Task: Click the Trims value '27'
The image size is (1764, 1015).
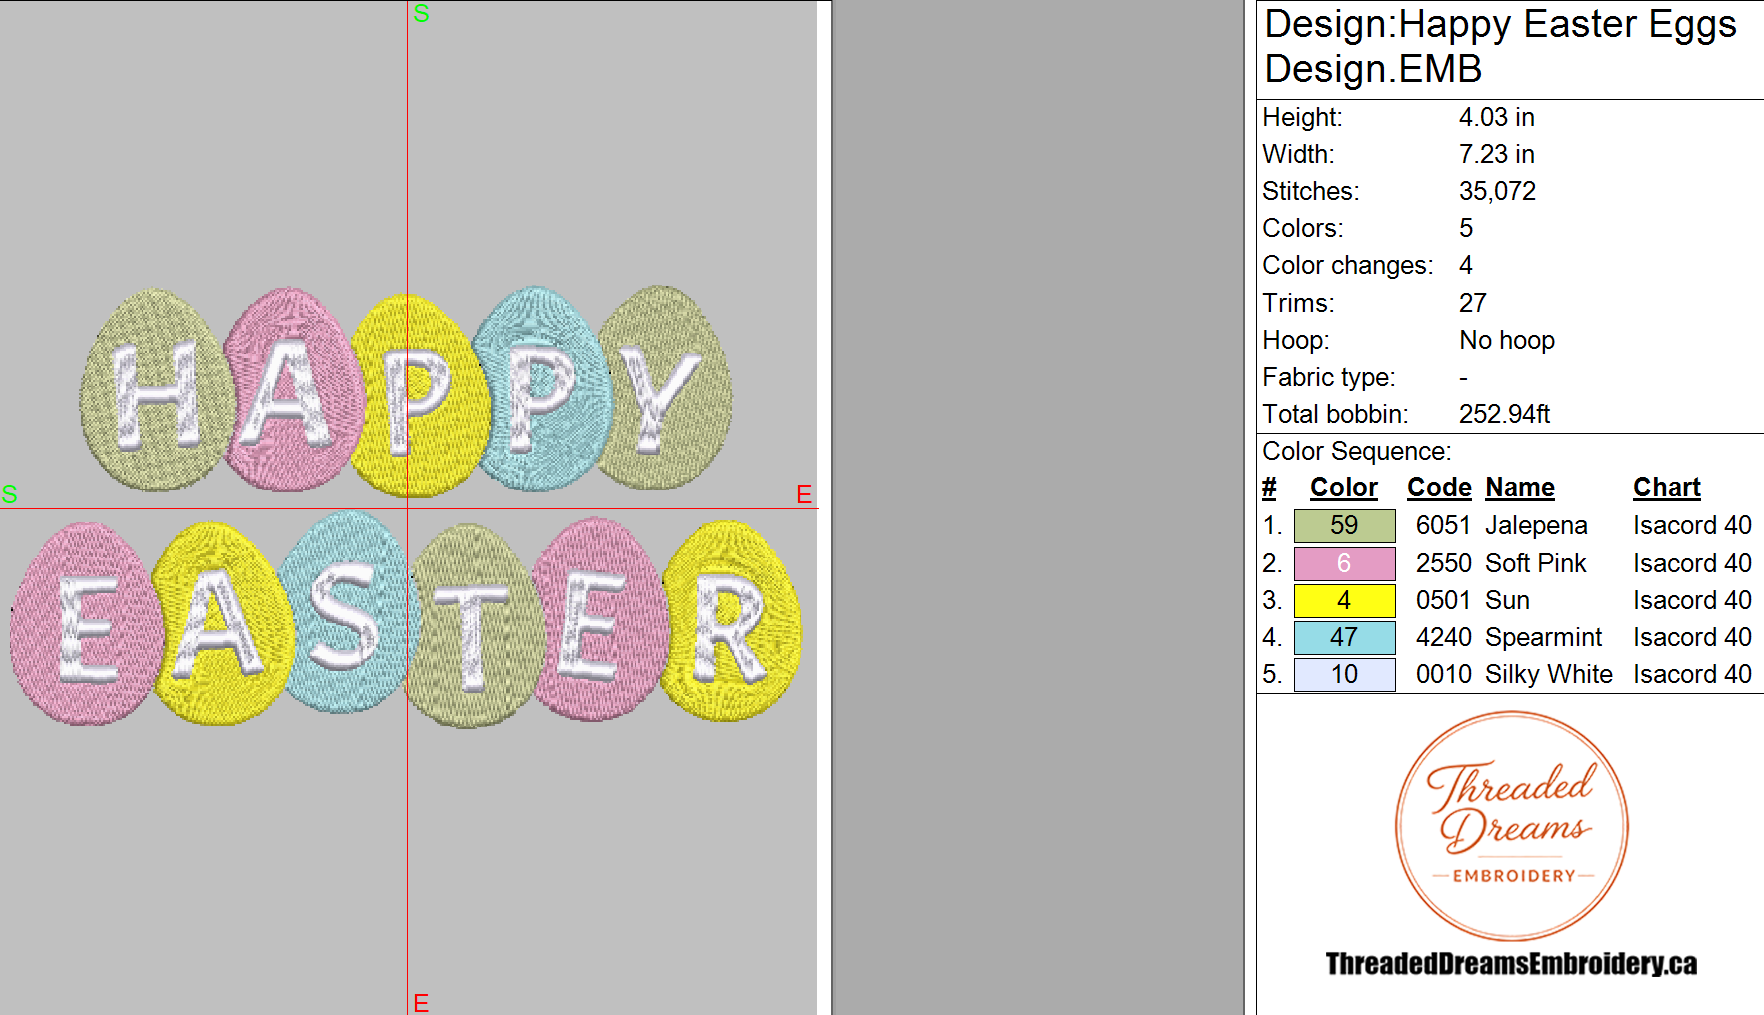Action: click(x=1472, y=303)
